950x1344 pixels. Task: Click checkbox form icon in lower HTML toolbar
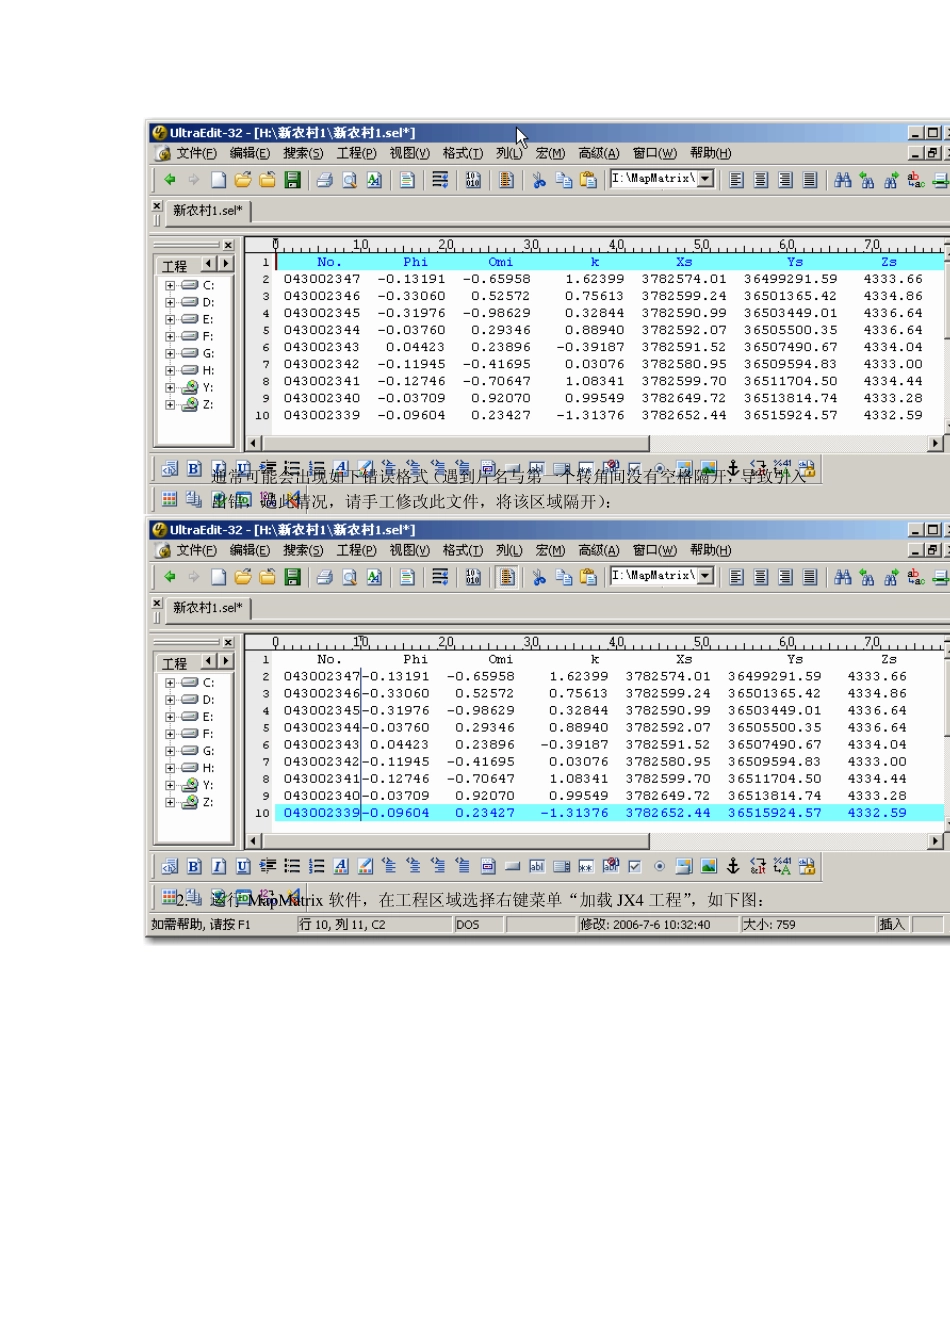pyautogui.click(x=635, y=866)
